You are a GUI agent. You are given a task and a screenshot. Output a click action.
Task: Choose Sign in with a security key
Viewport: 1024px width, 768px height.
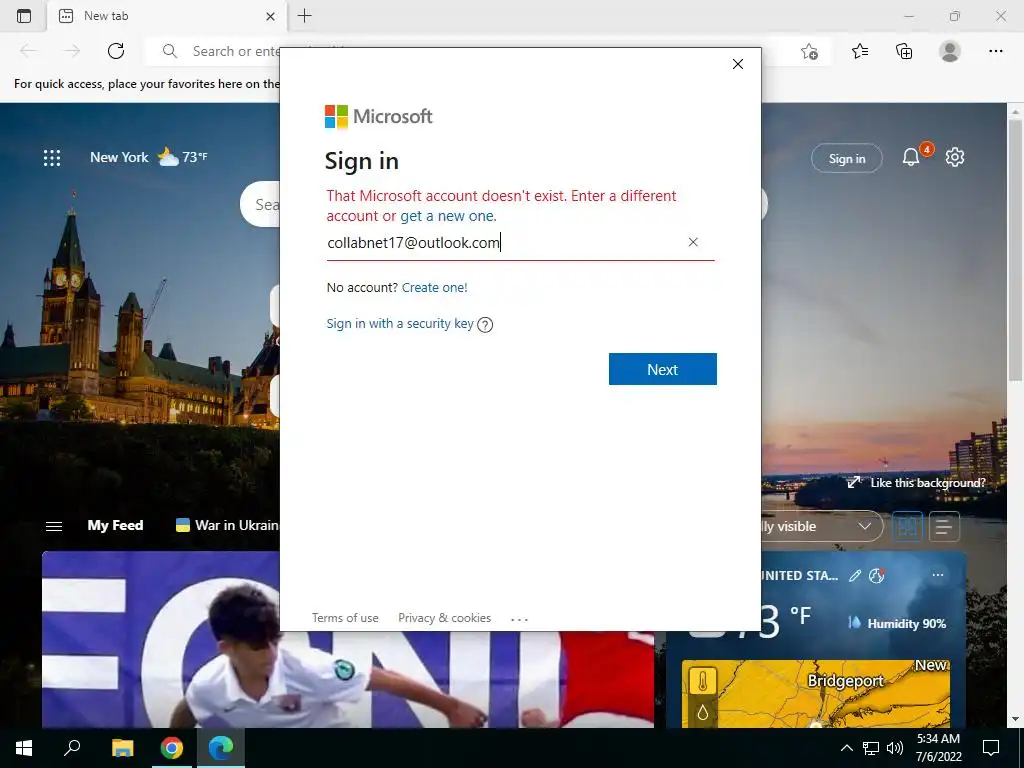(x=400, y=323)
